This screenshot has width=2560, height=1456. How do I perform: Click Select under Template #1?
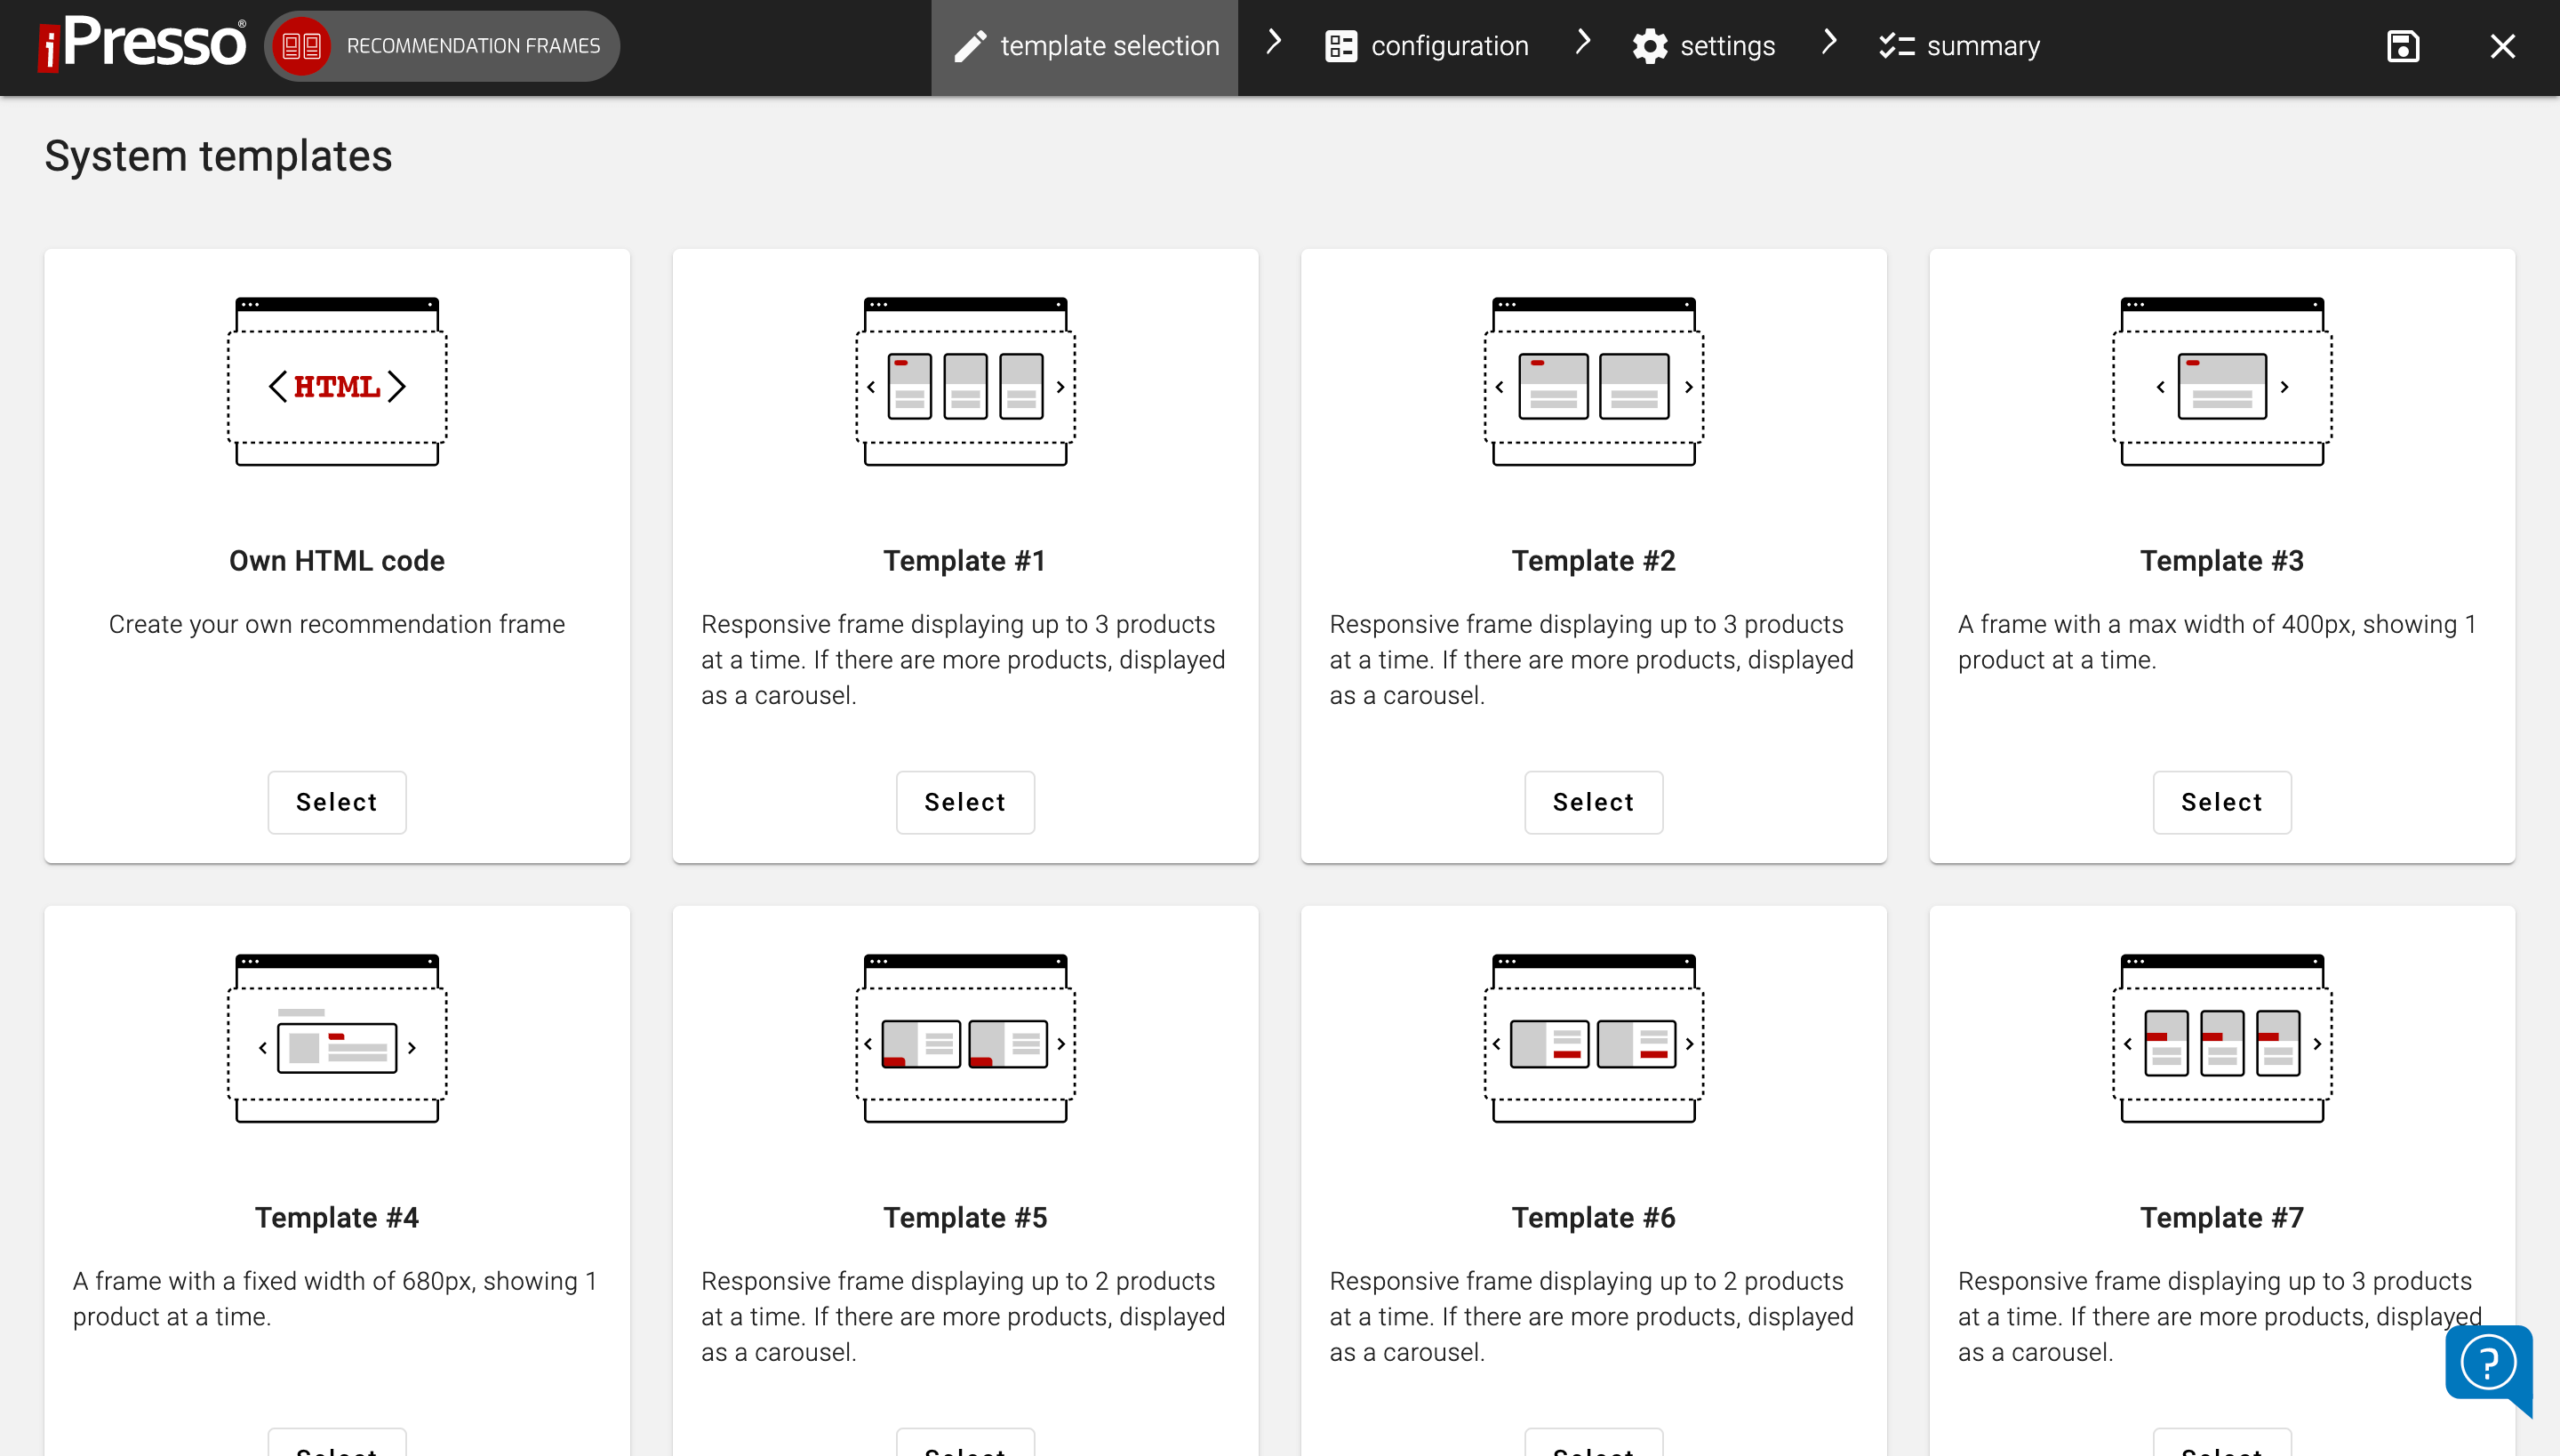(x=964, y=802)
